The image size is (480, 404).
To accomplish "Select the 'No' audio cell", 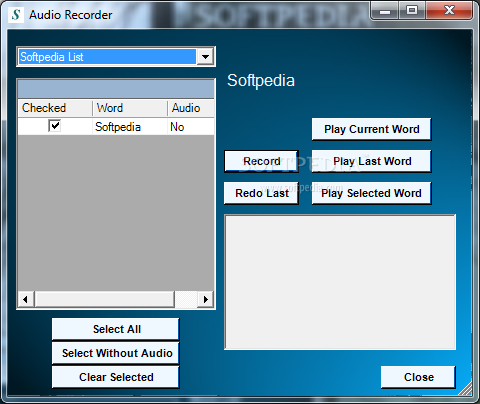I will 191,127.
